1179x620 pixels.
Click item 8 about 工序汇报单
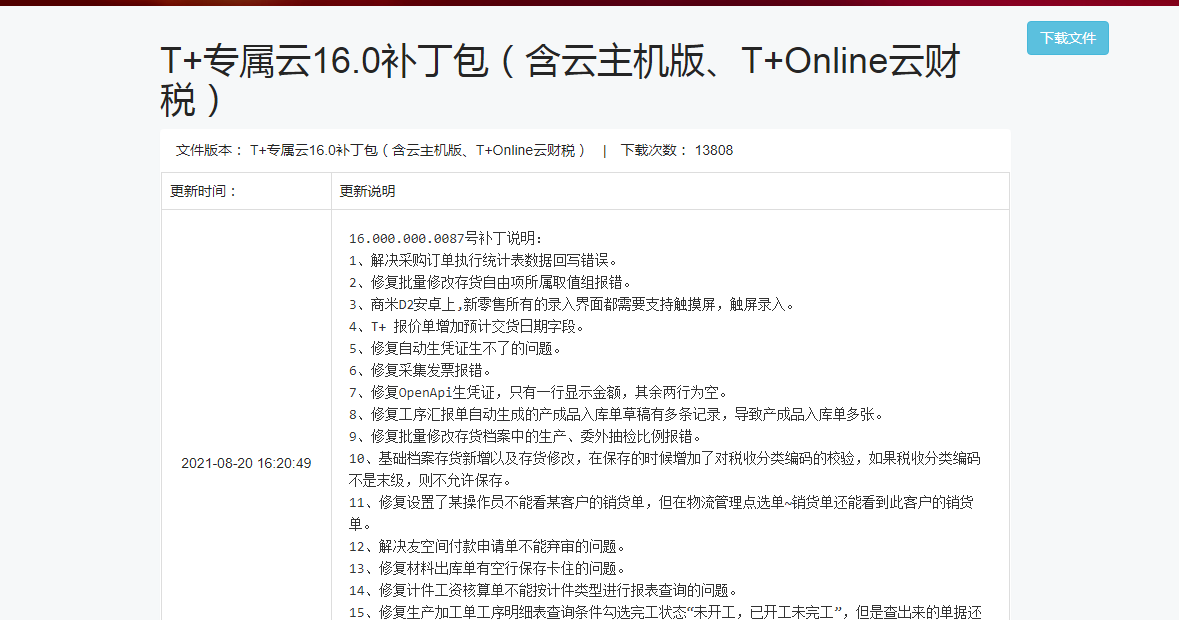(617, 414)
